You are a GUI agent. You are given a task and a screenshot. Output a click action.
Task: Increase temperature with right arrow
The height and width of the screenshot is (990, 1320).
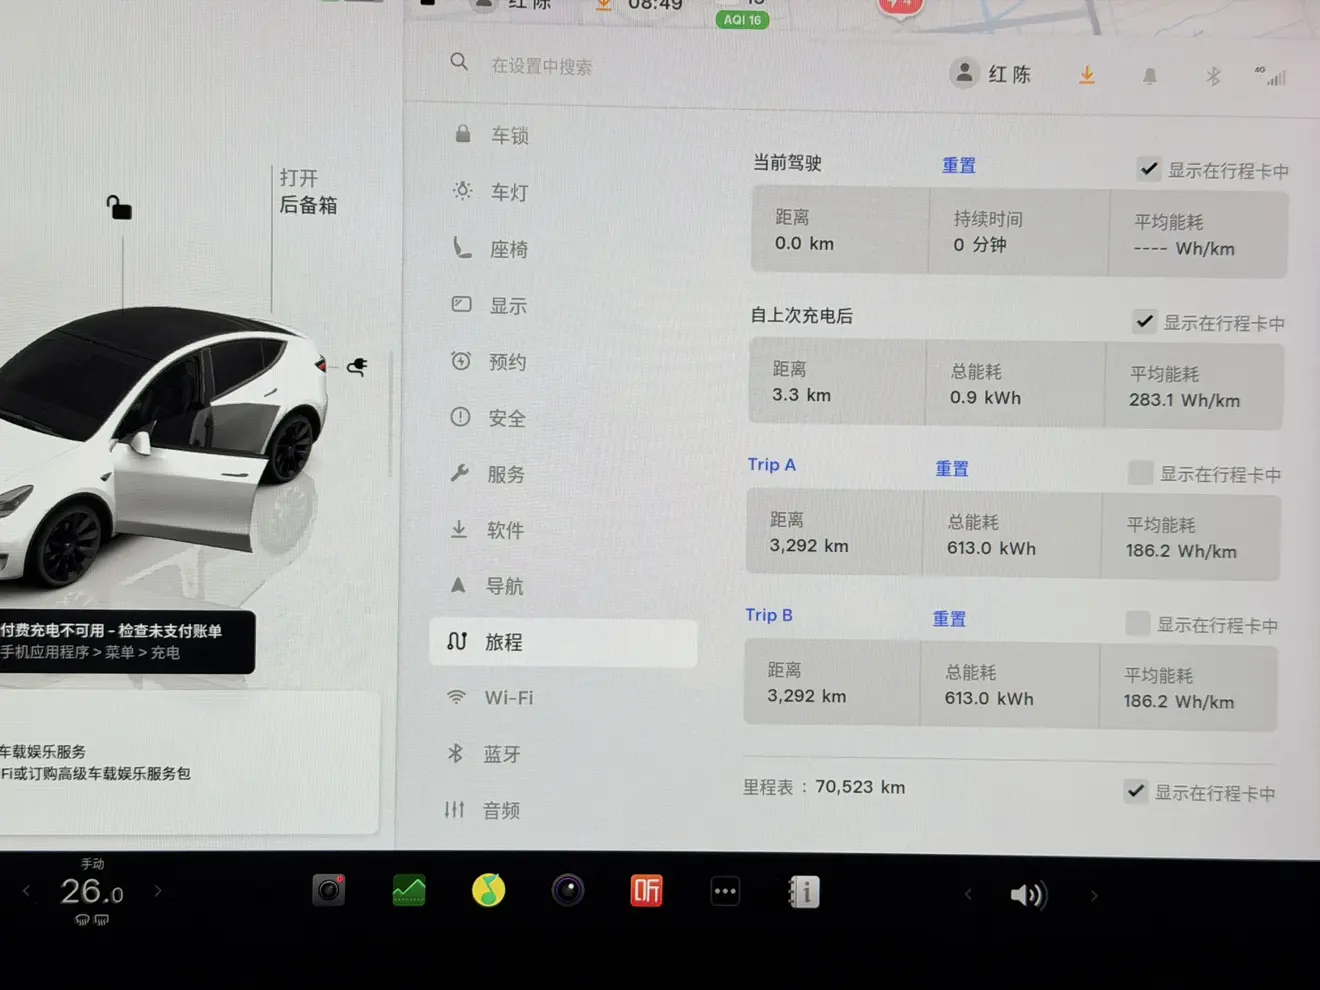158,891
